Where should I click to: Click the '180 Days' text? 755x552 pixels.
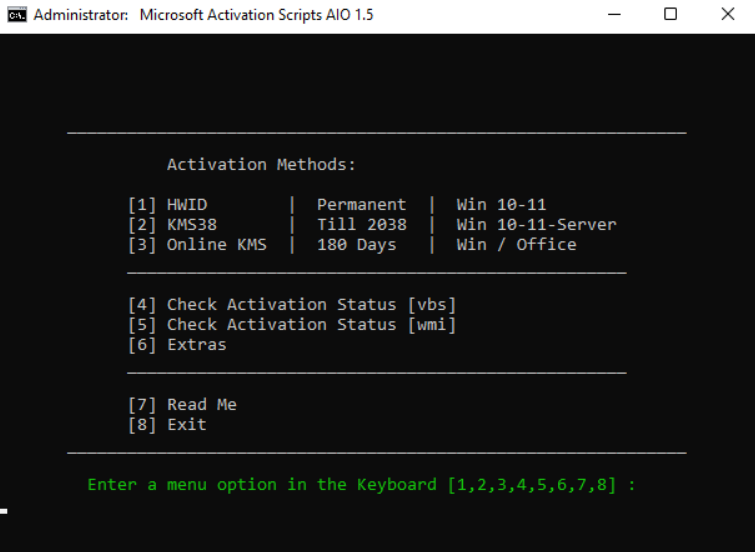[356, 245]
